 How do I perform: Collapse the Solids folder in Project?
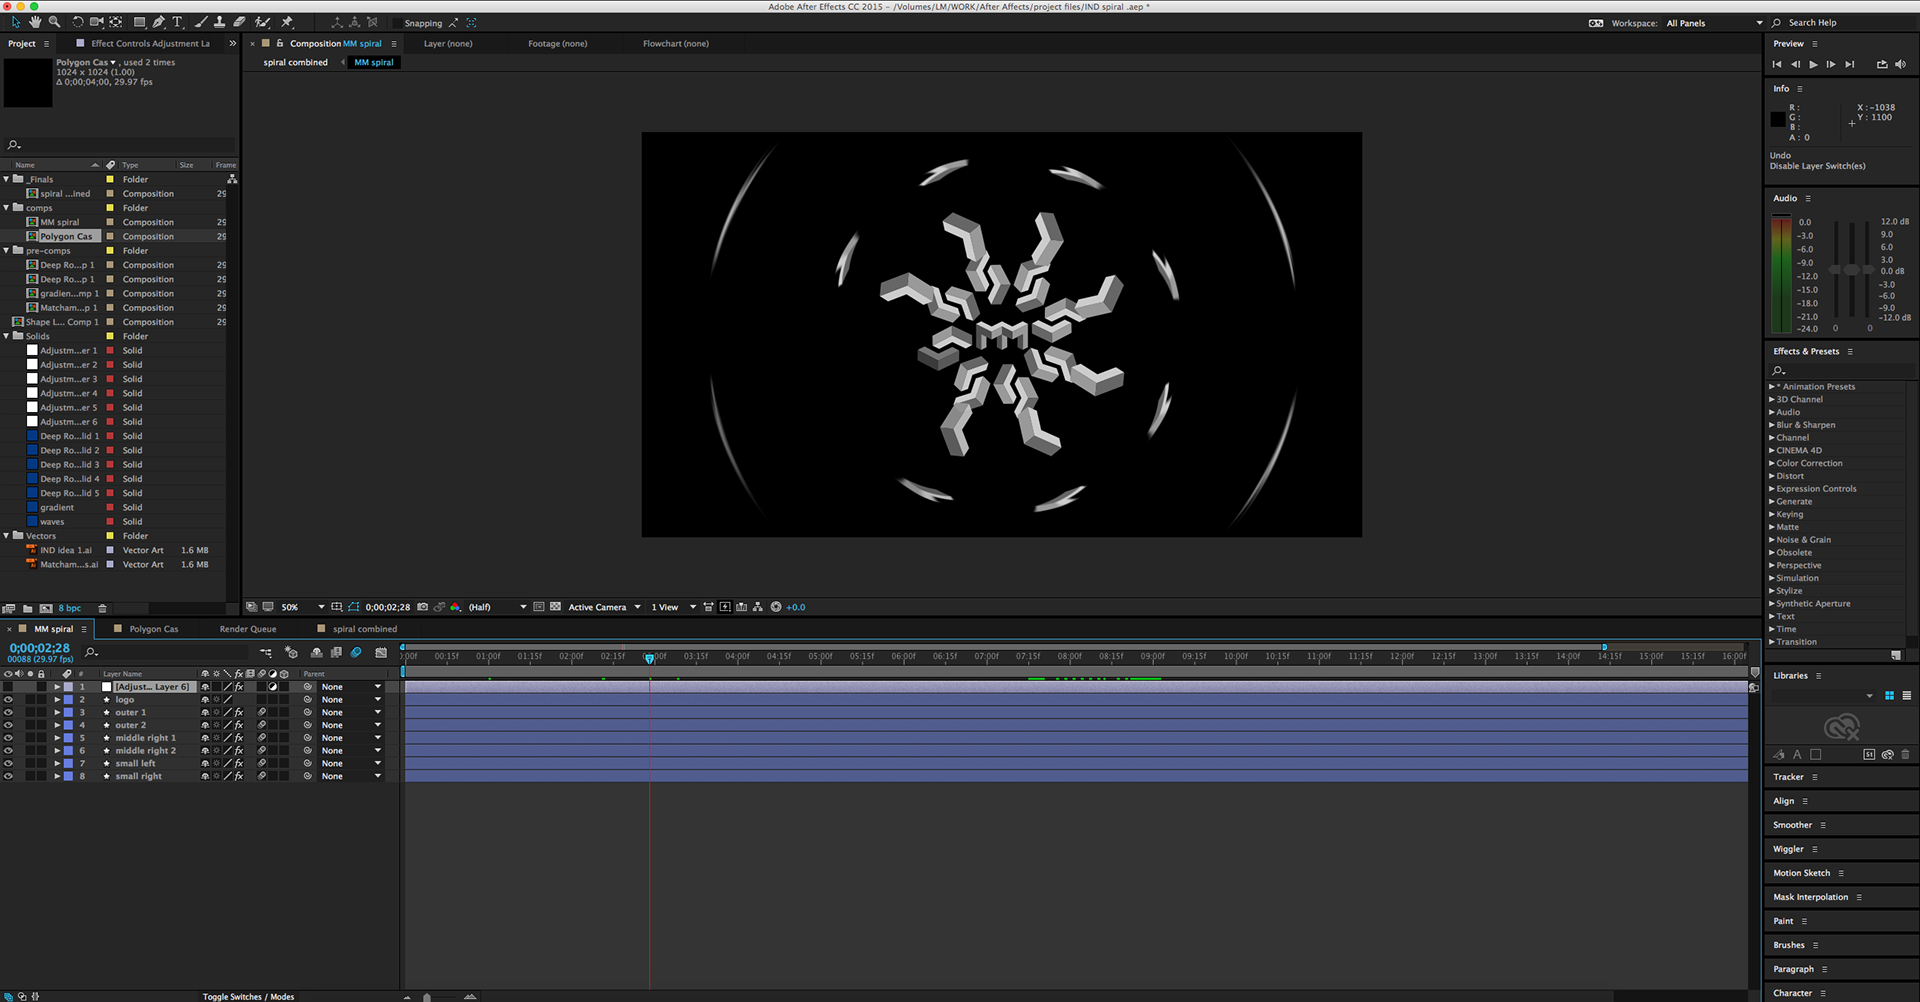[6, 336]
